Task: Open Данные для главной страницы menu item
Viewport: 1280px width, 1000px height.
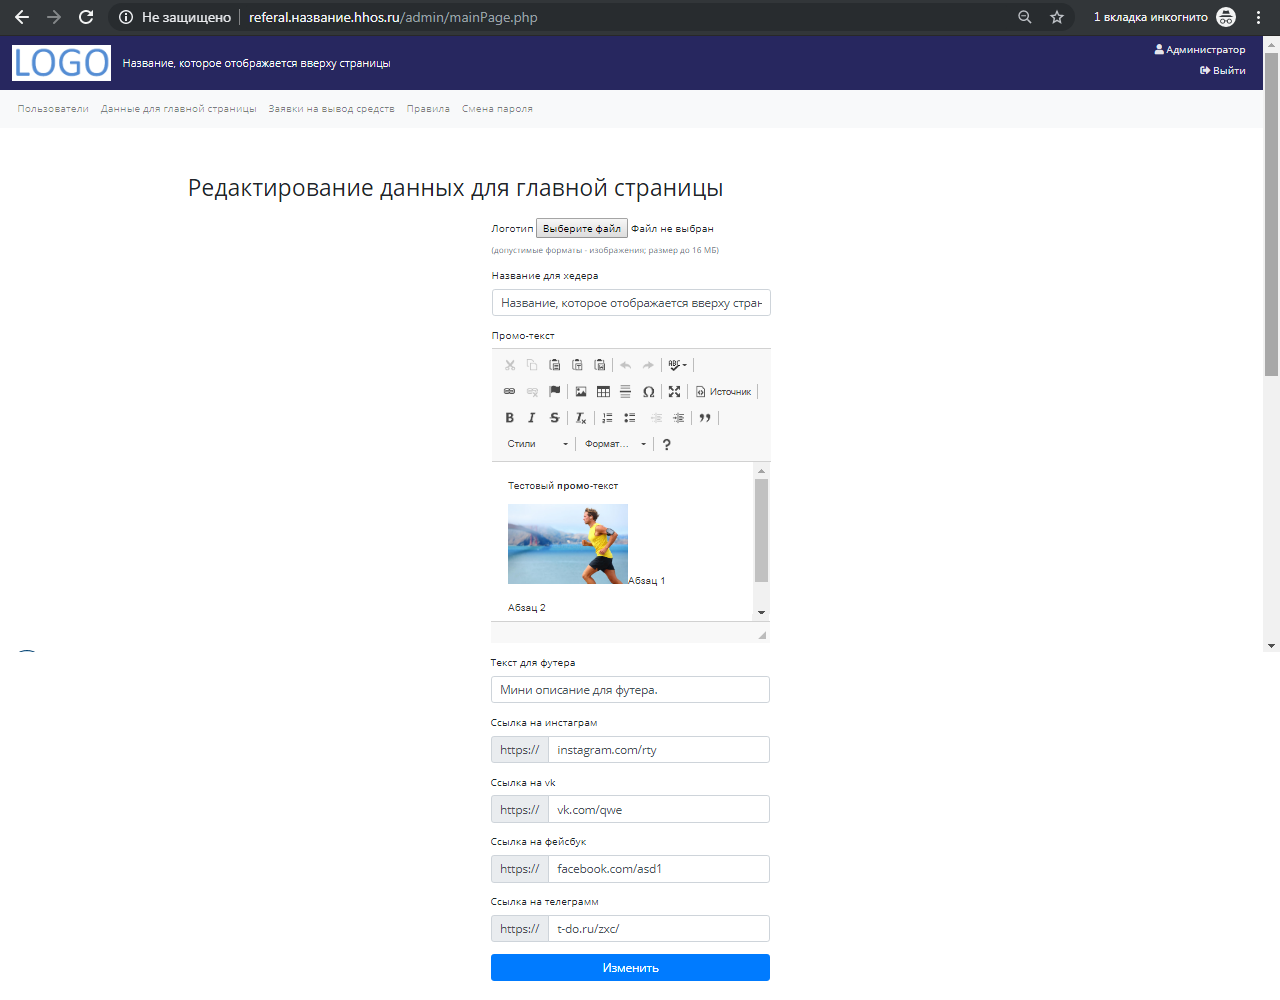Action: [x=179, y=109]
